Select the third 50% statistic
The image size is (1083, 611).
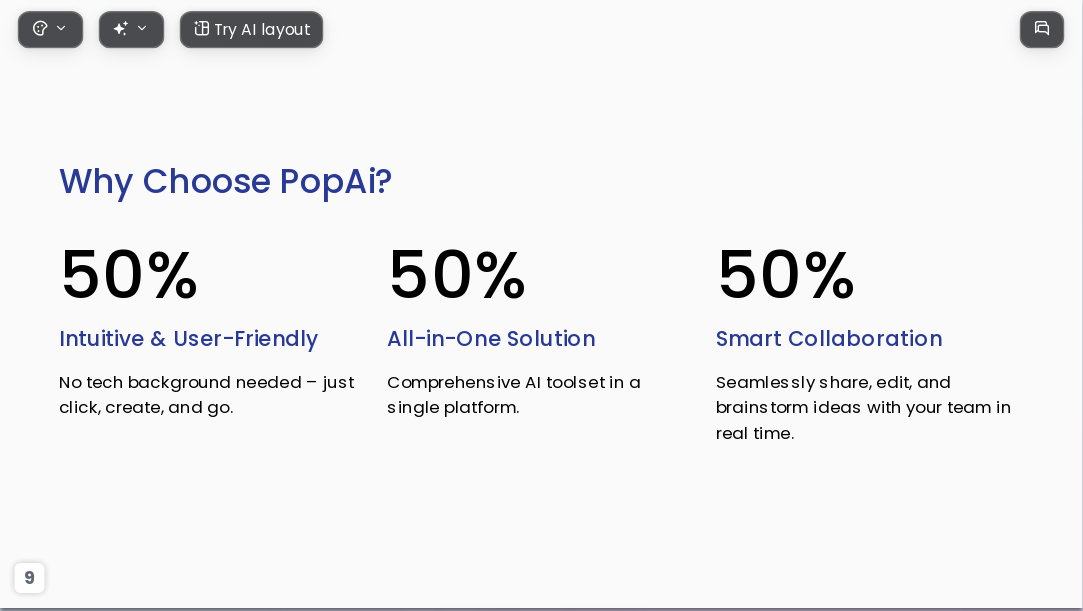[x=786, y=275]
